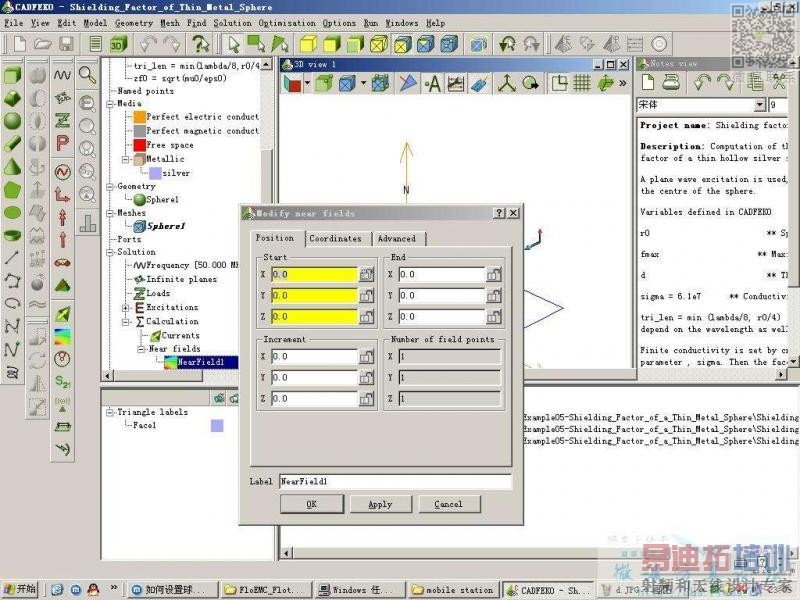This screenshot has height=600, width=800.
Task: Click the axes icon in 3D view toolbar
Action: (x=507, y=83)
